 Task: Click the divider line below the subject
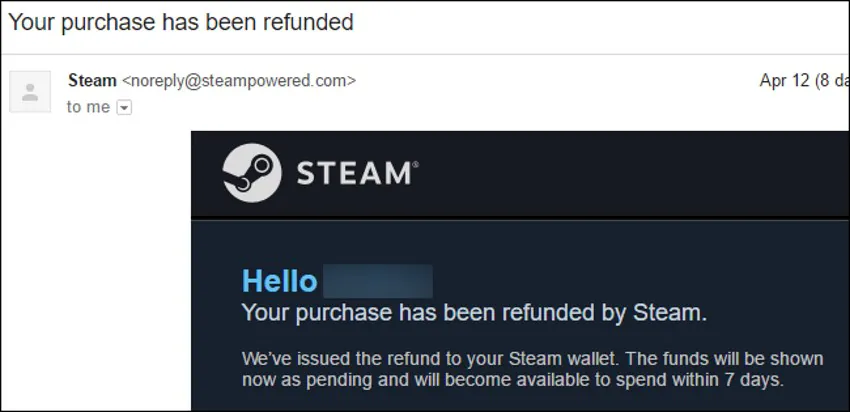425,54
